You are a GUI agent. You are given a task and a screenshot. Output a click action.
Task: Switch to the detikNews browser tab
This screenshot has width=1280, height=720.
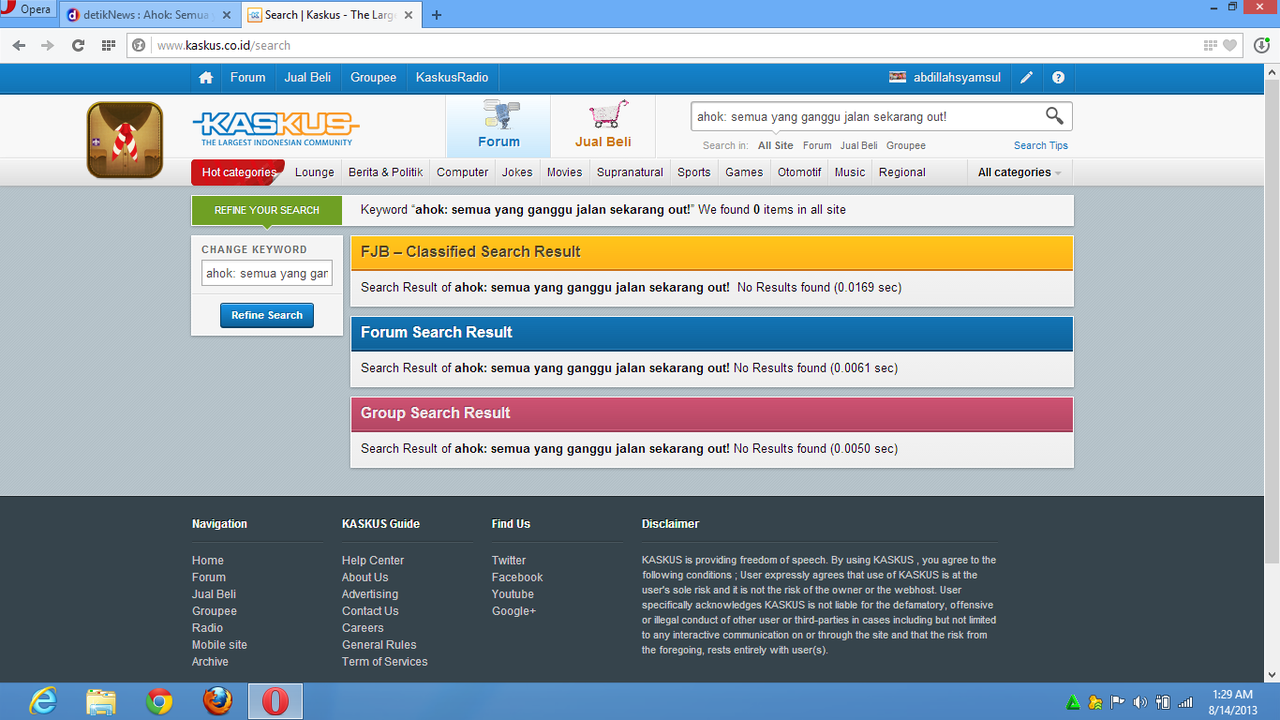point(149,15)
